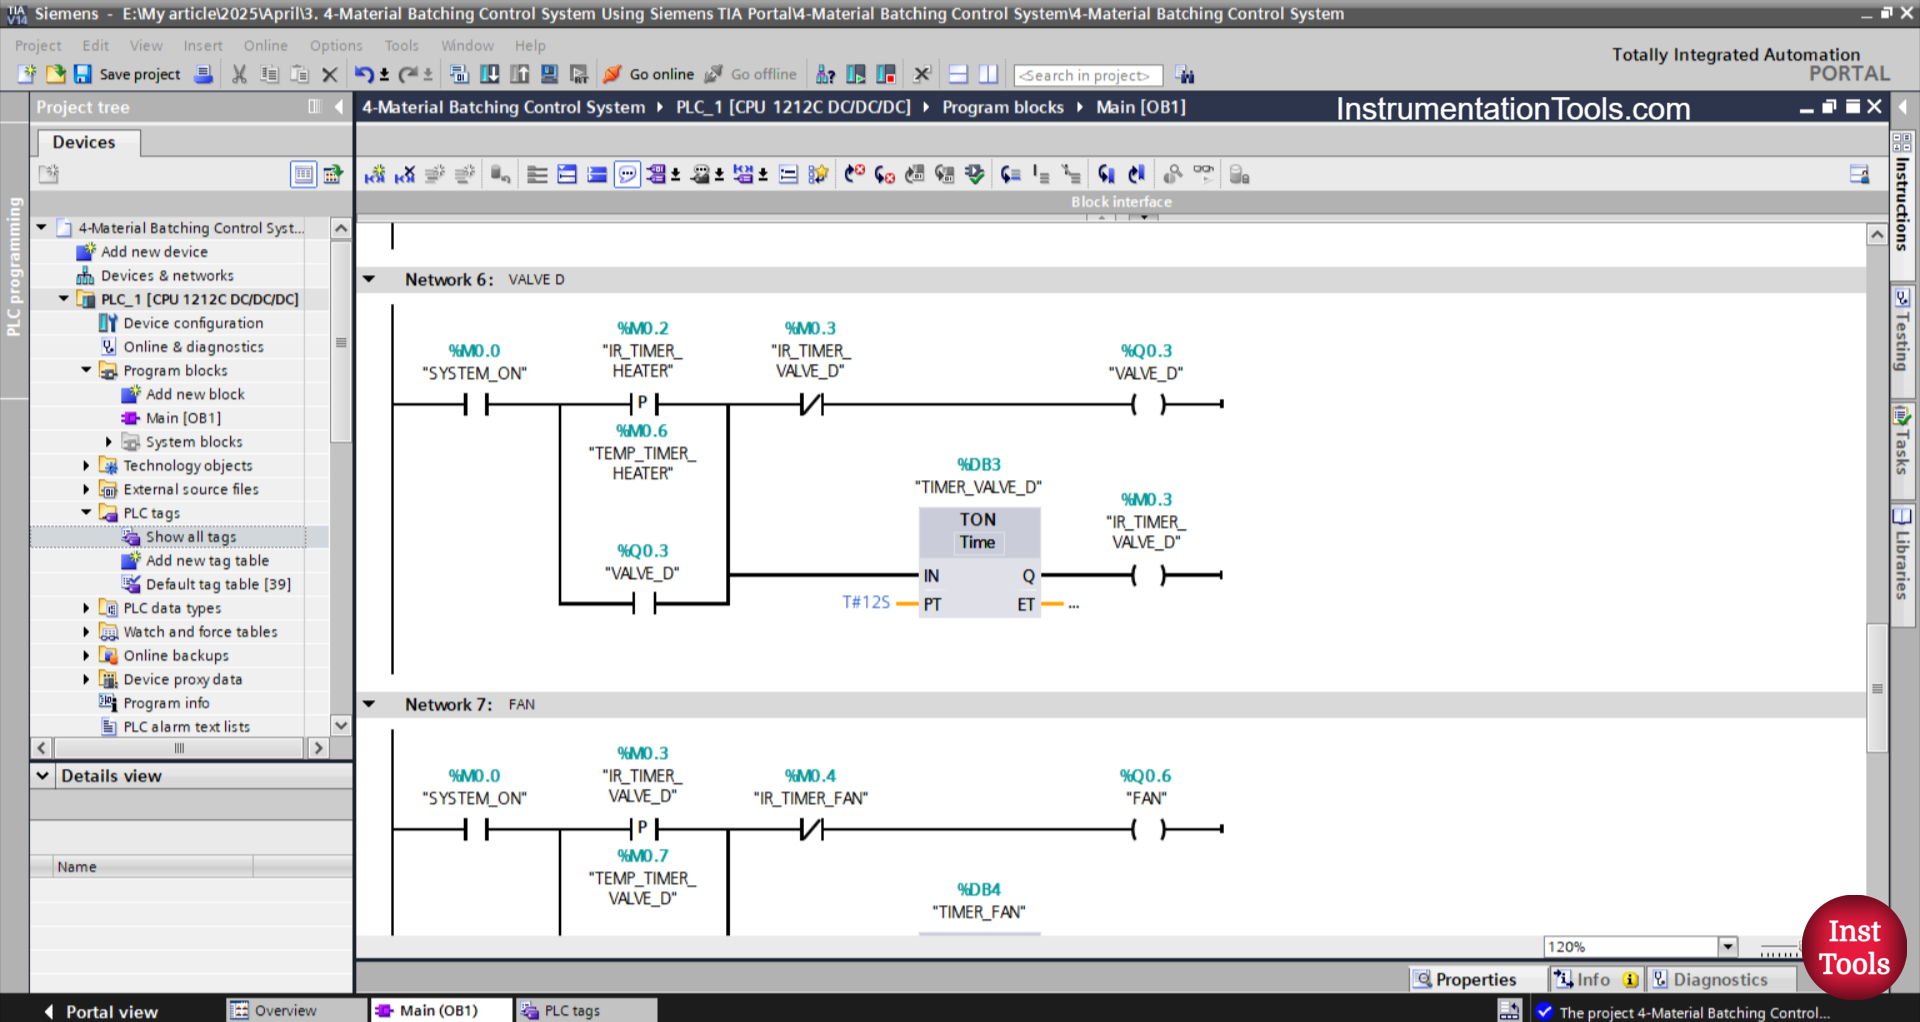The height and width of the screenshot is (1022, 1920).
Task: Open the zoom level dropdown showing 120%
Action: pos(1727,946)
